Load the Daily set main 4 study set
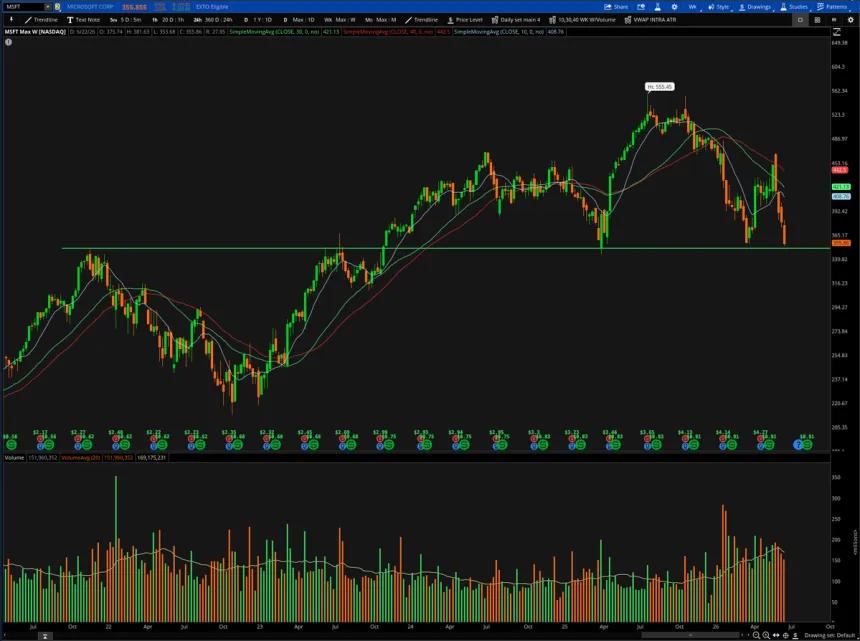 (516, 20)
